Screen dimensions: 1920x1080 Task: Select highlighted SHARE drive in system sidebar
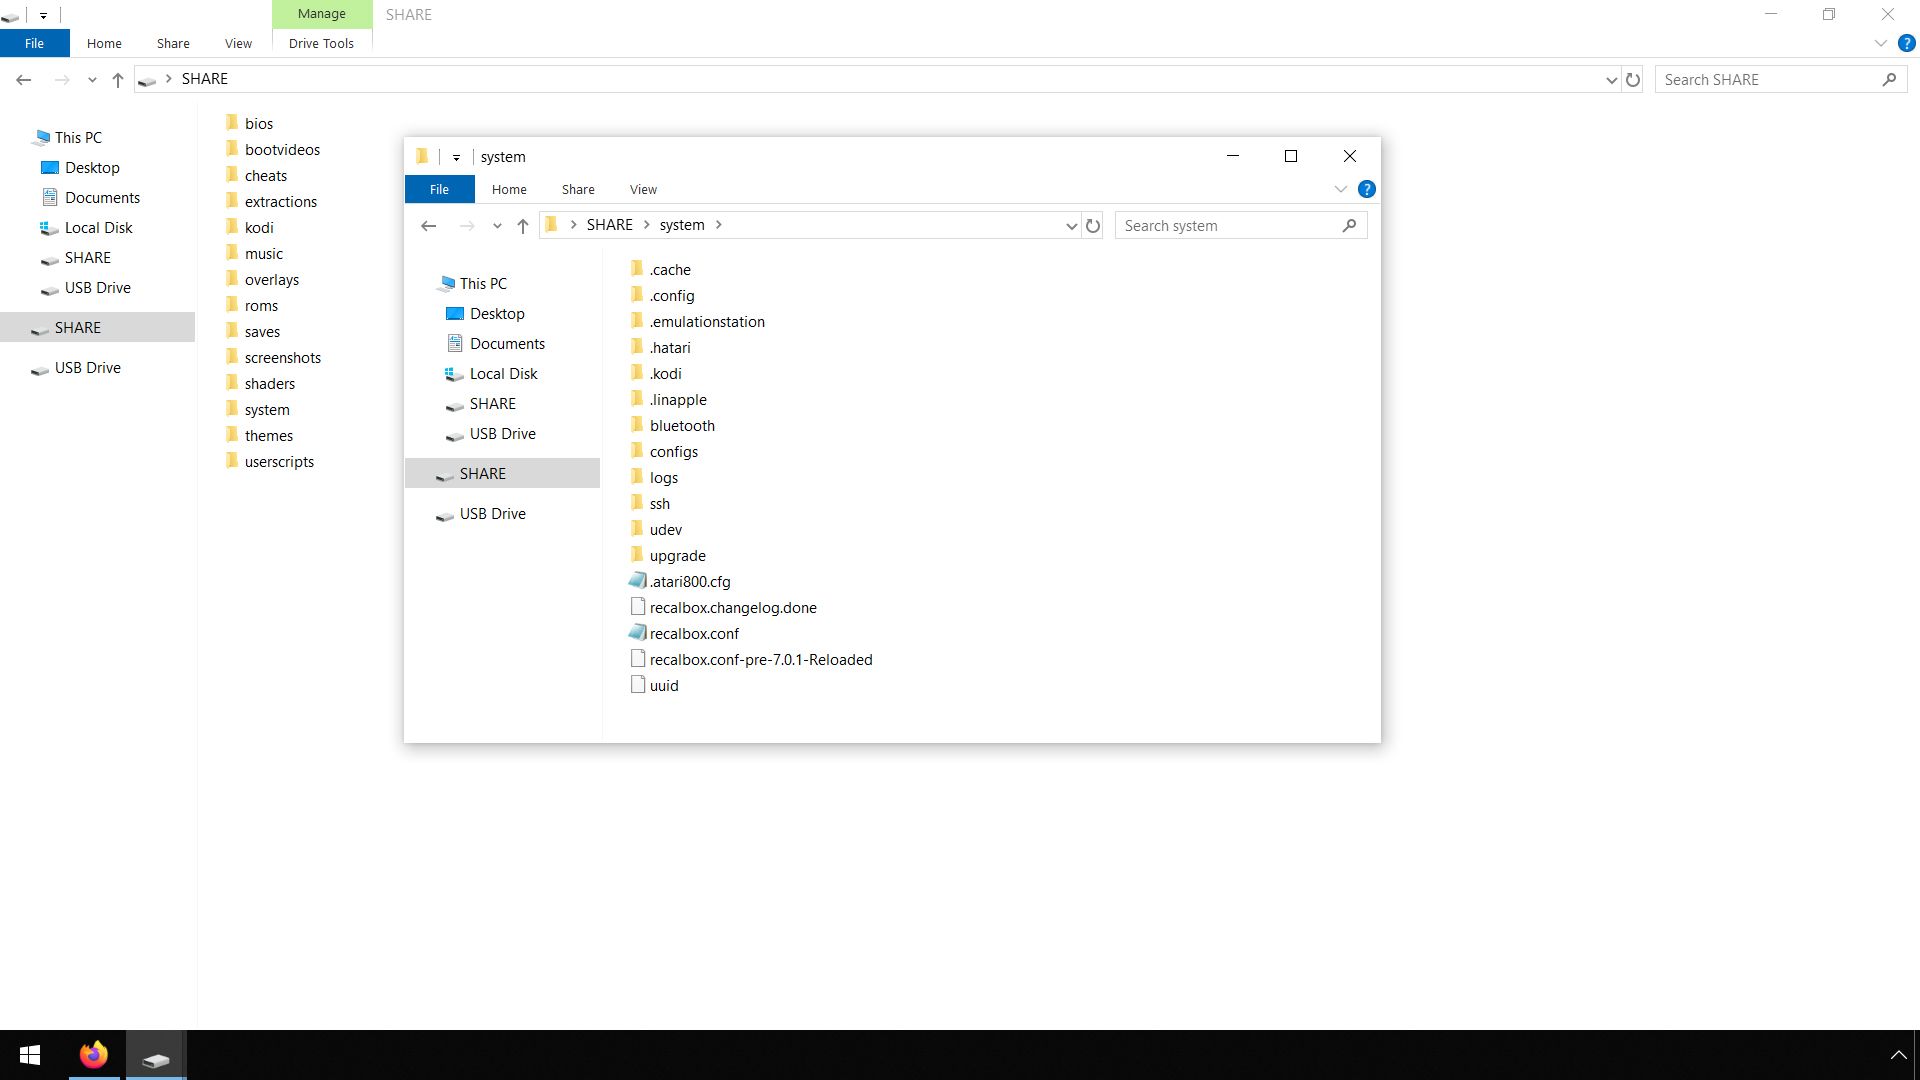click(502, 473)
